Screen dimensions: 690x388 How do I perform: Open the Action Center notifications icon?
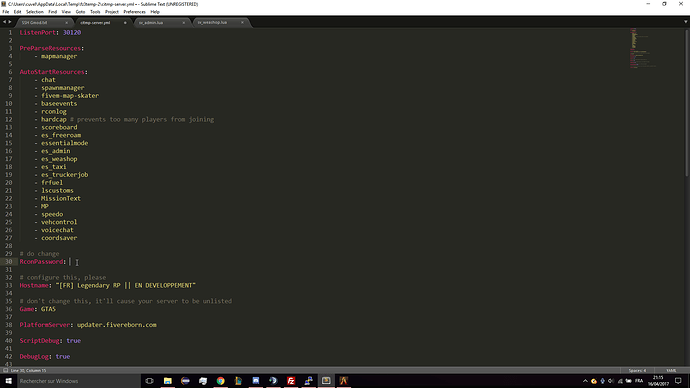679,381
